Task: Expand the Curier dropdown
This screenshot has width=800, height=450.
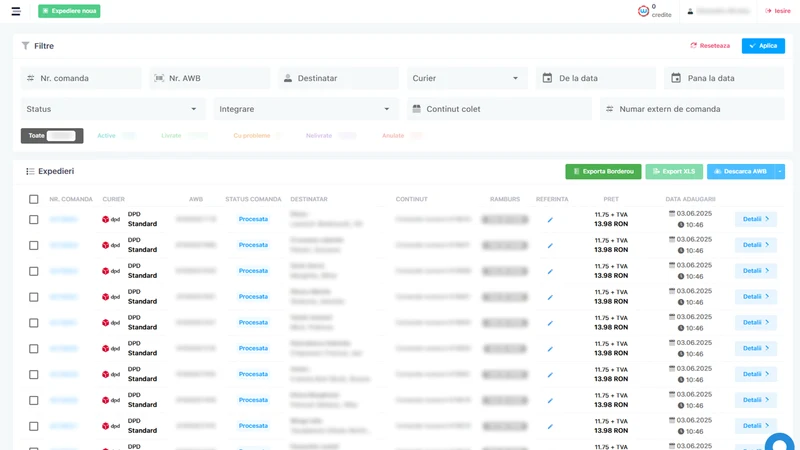Action: [x=466, y=78]
